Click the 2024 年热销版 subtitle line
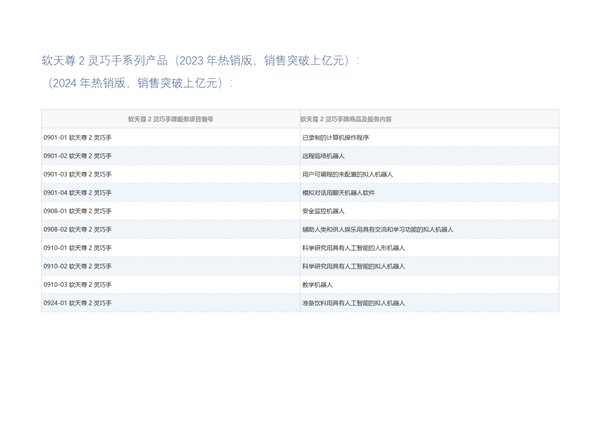The image size is (600, 424). 138,83
